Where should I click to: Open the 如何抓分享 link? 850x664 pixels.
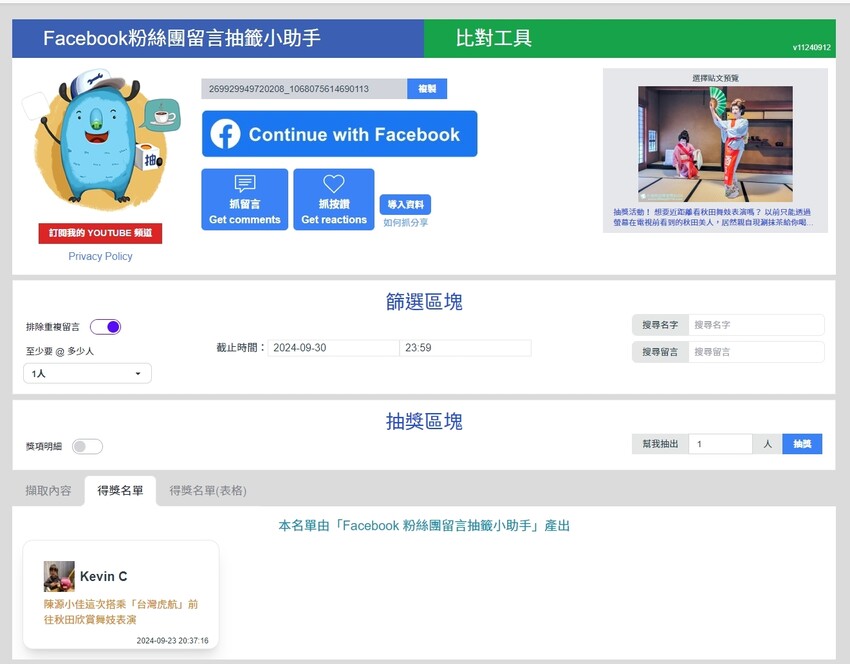coord(405,223)
